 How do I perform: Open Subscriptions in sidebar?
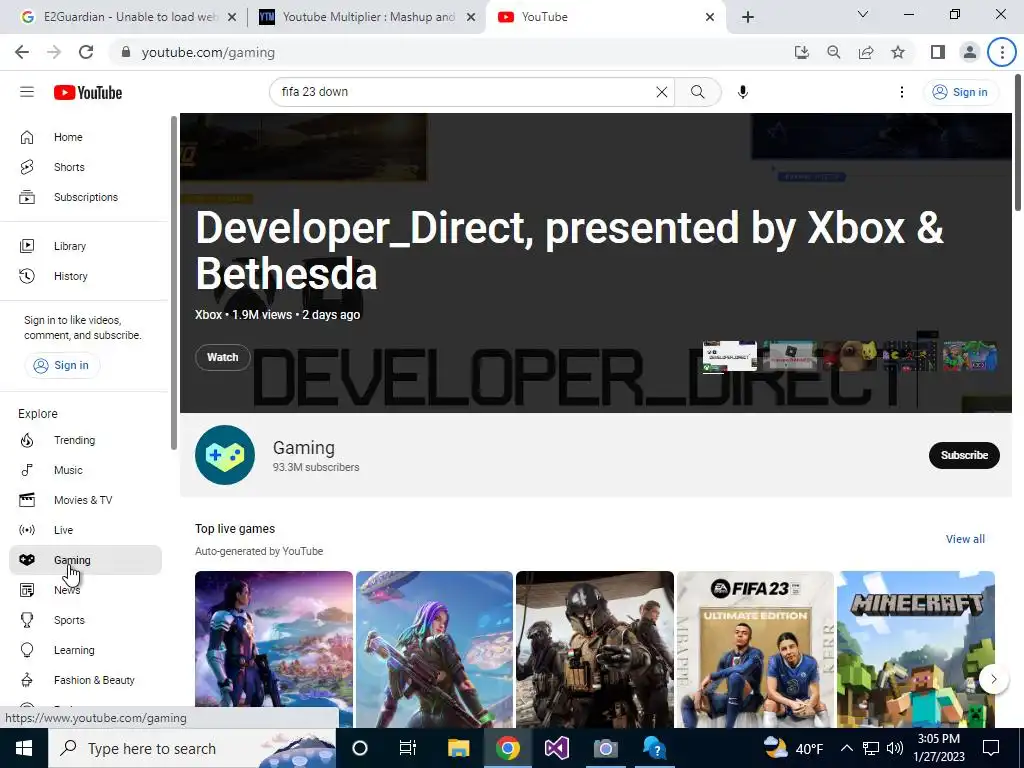85,197
